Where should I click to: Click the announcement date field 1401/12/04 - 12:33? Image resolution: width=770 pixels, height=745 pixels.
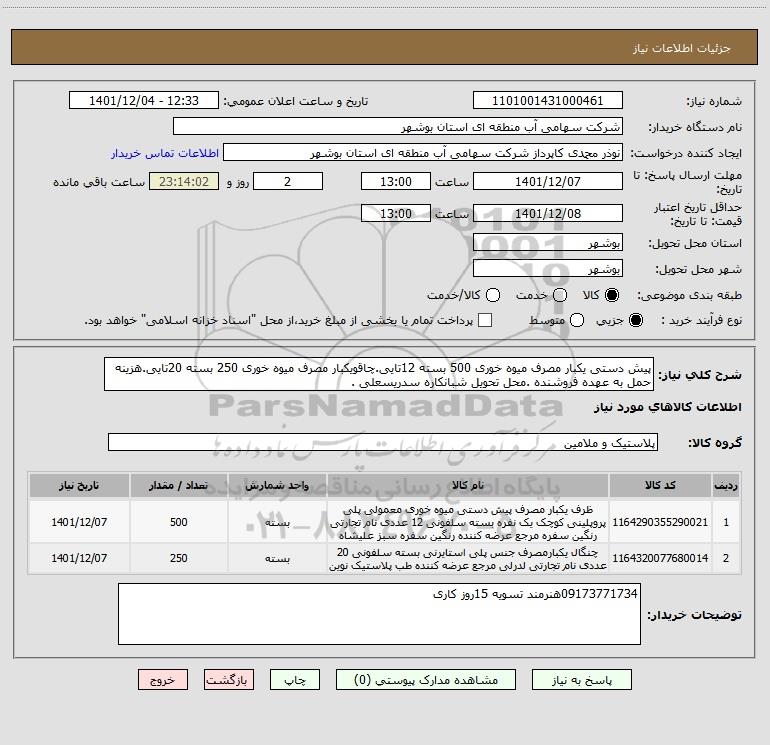(x=144, y=101)
